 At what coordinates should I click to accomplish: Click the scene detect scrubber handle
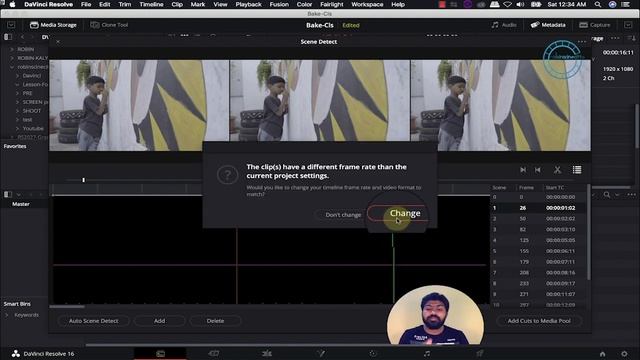coord(83,180)
